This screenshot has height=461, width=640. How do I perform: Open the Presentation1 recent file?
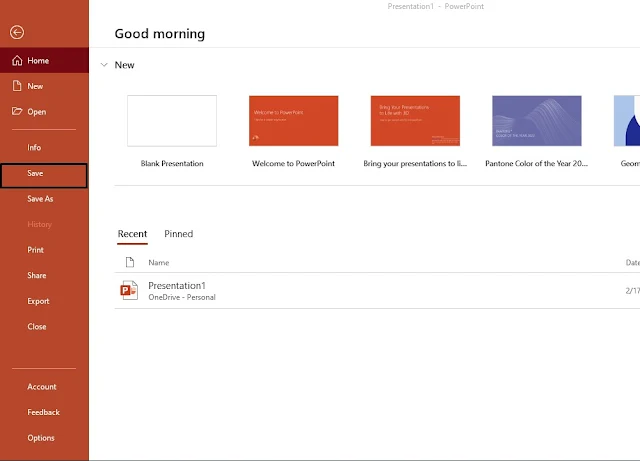coord(377,291)
